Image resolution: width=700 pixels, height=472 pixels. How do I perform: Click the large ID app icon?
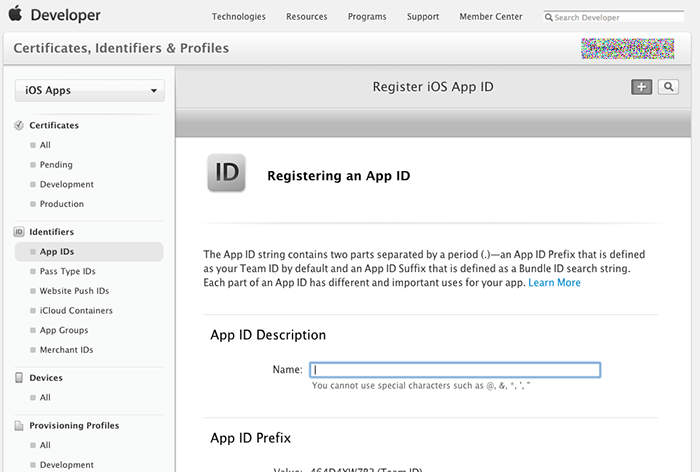(x=227, y=173)
